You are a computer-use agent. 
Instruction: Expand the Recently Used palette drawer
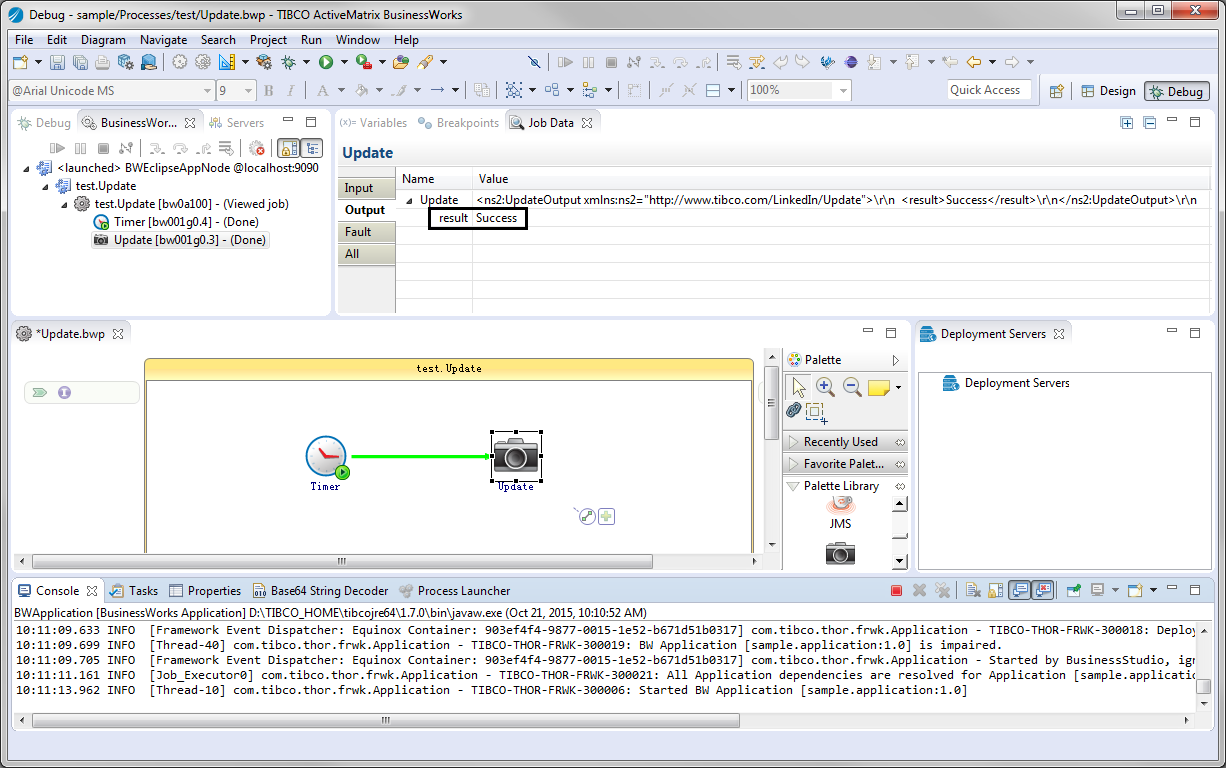pyautogui.click(x=846, y=442)
